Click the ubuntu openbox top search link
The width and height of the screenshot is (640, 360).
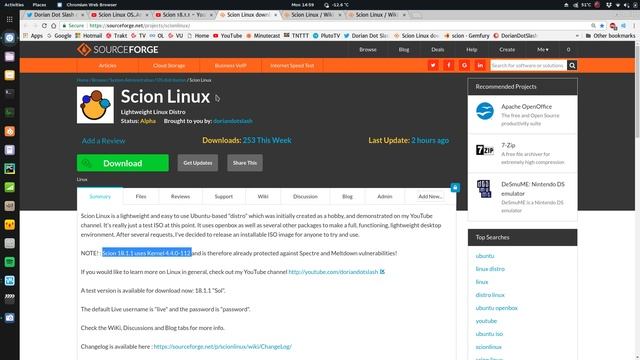(496, 308)
